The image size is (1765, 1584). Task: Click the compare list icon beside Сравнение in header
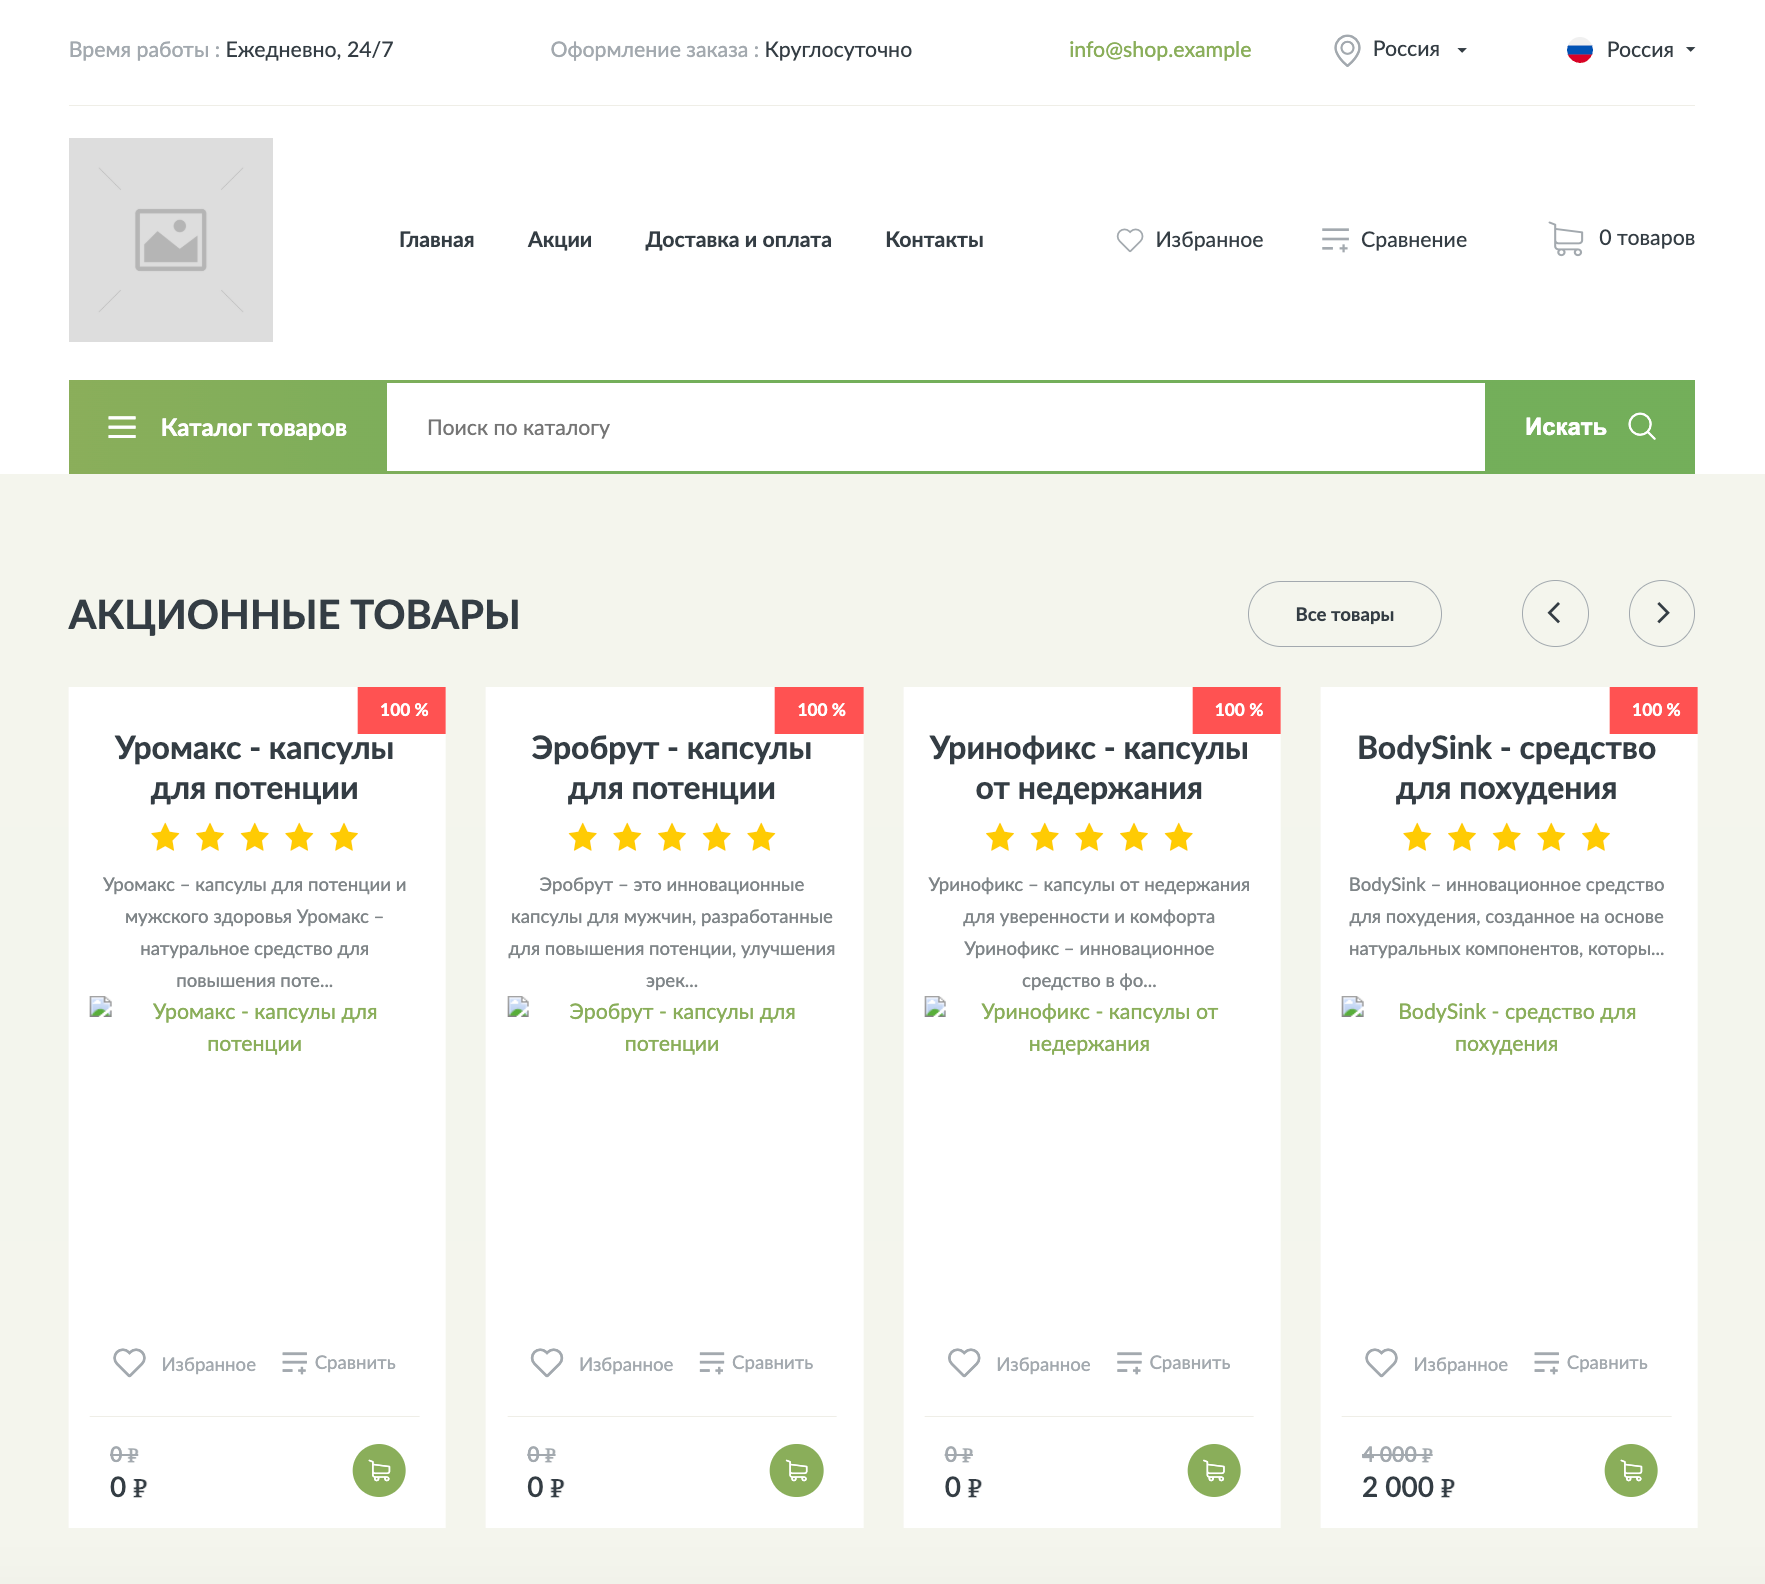click(1335, 240)
